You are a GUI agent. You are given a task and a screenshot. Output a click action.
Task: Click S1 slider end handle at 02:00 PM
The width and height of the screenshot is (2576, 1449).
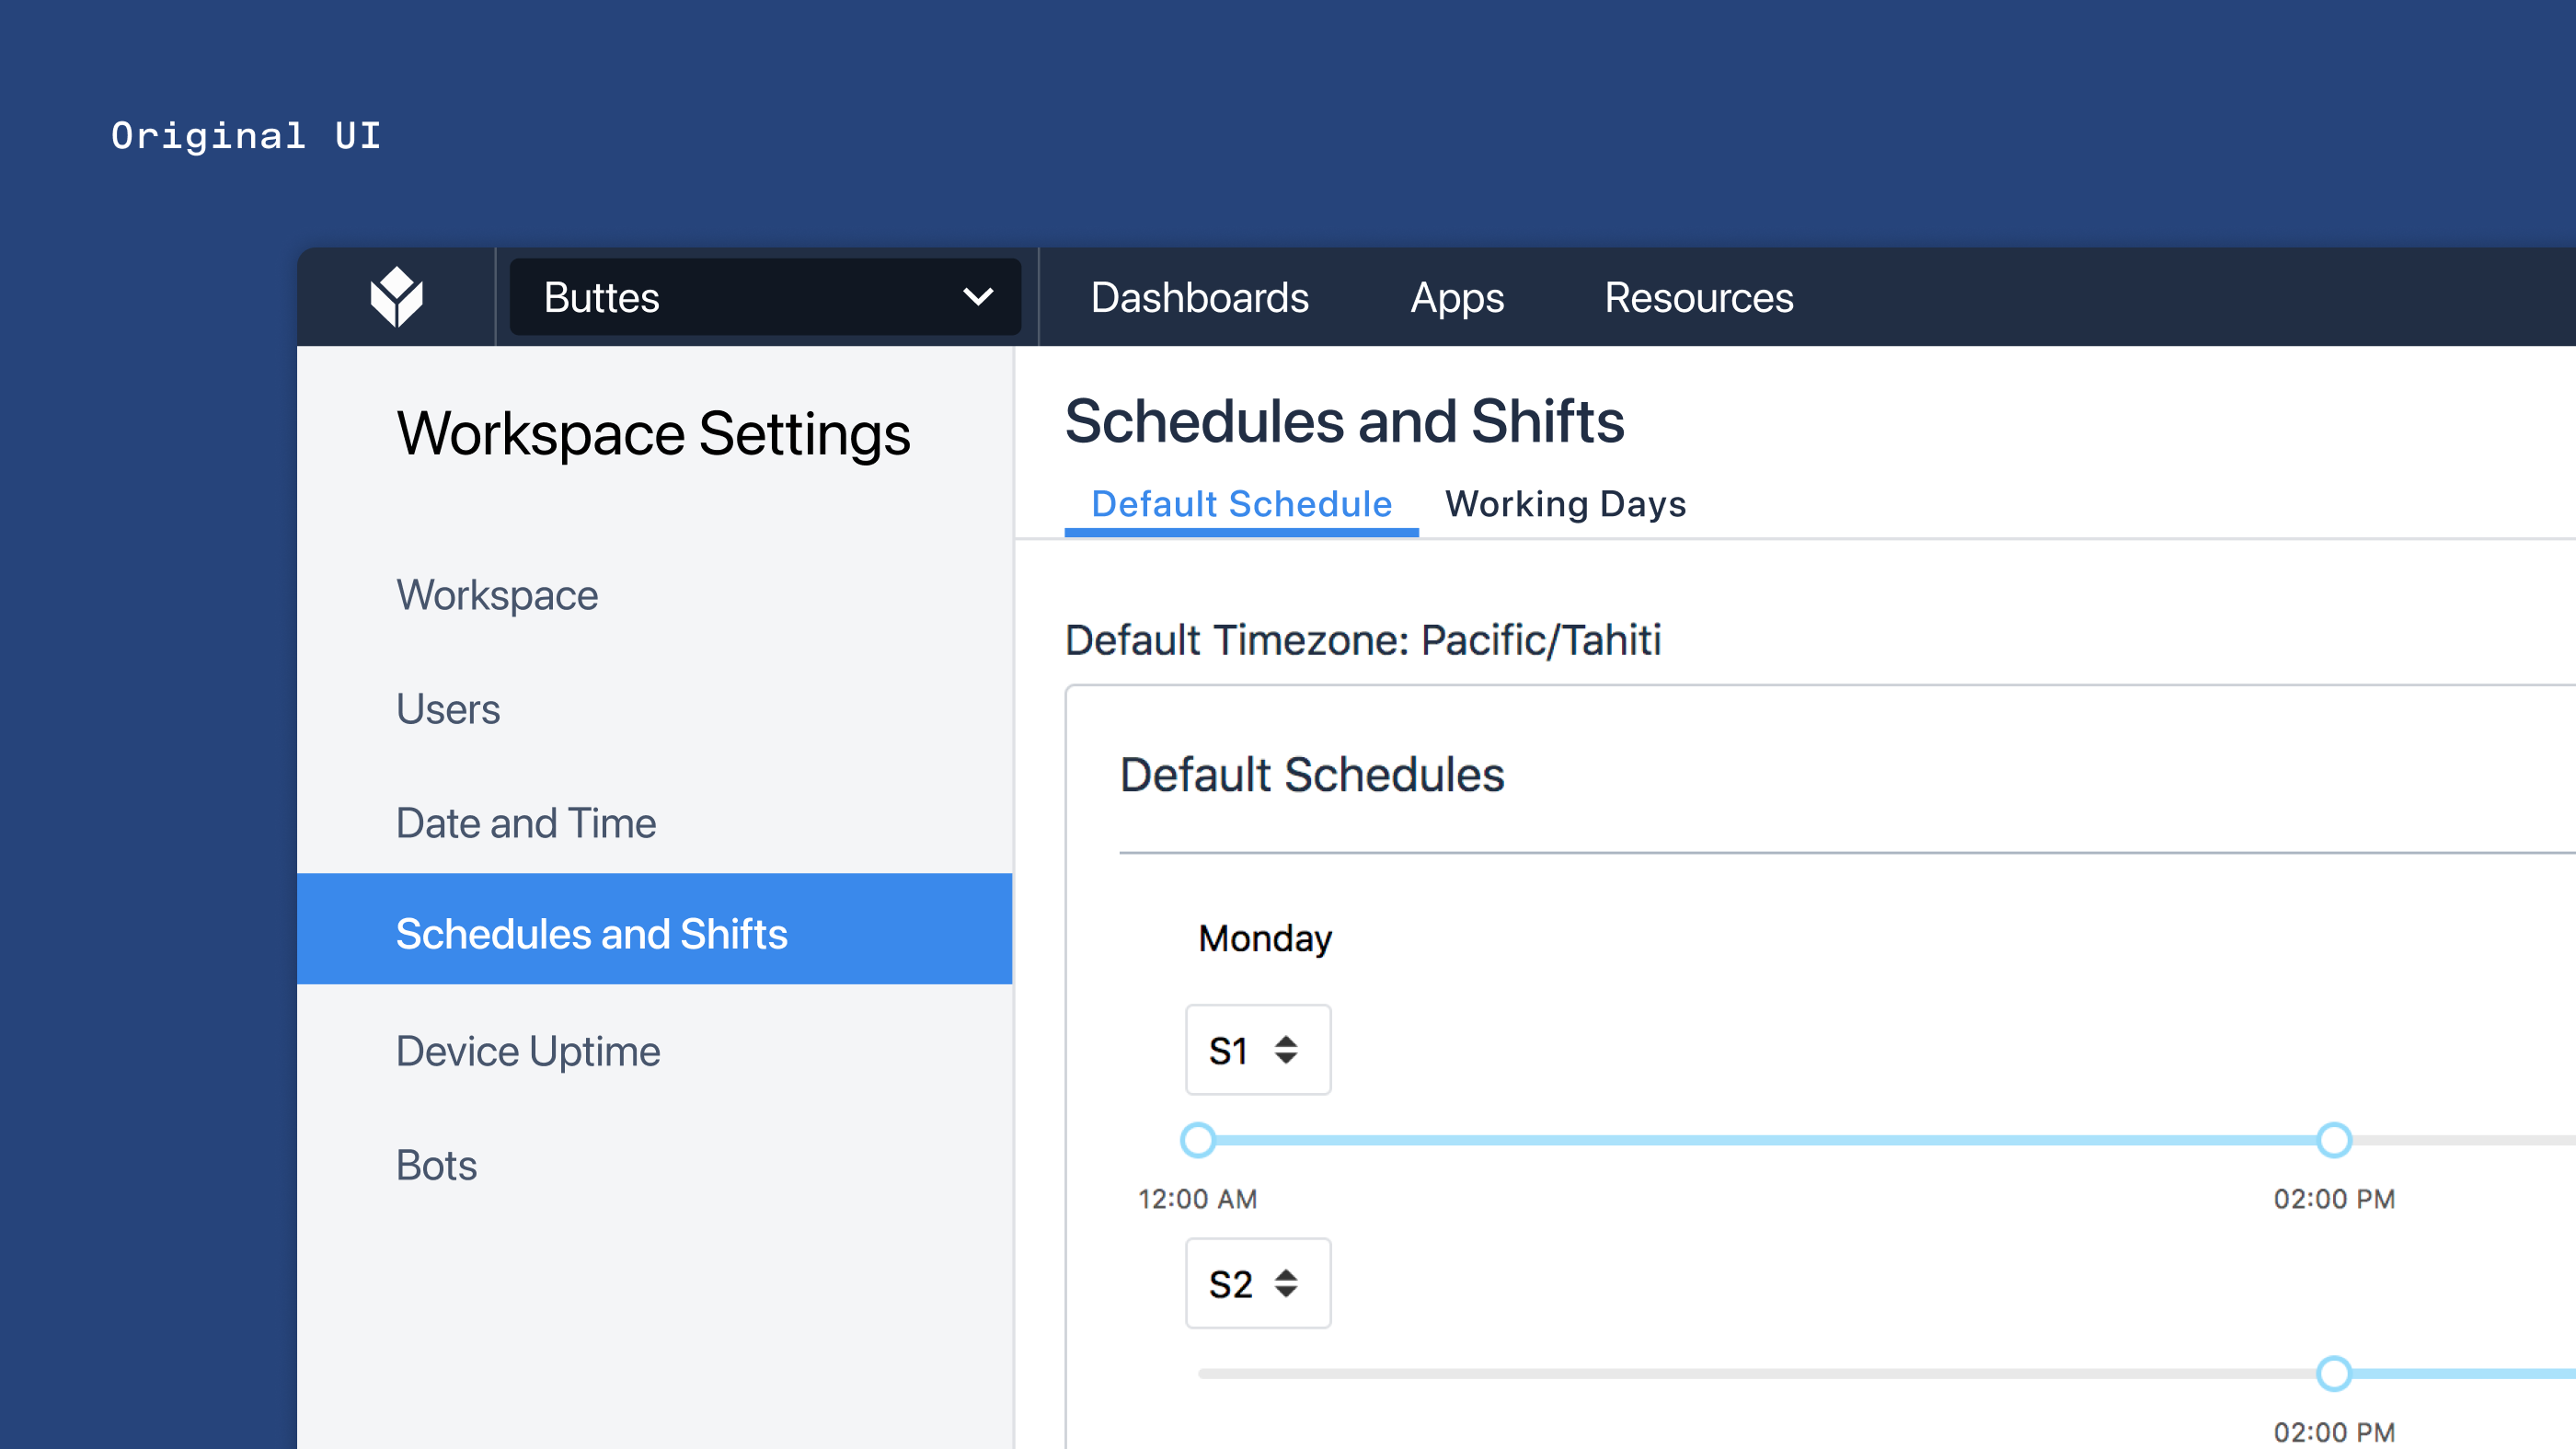coord(2334,1140)
